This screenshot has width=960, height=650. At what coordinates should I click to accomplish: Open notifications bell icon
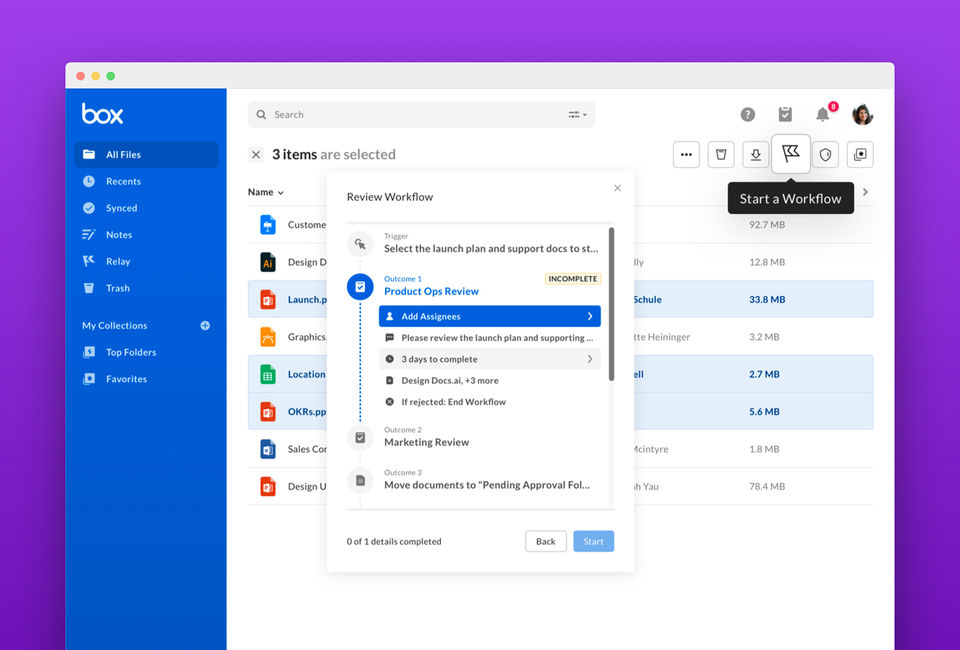coord(822,114)
